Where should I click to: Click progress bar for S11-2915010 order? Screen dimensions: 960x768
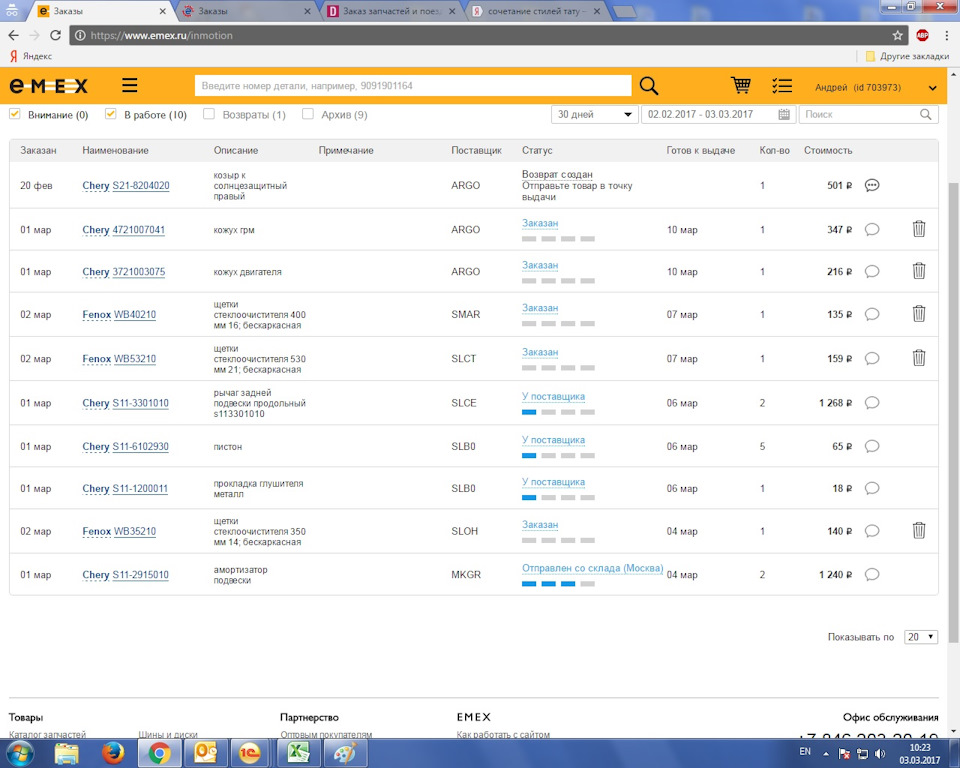[x=558, y=584]
